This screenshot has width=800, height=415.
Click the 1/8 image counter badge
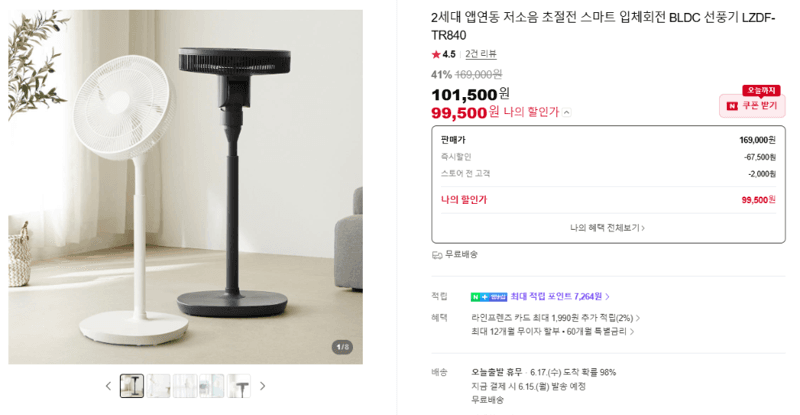point(342,347)
